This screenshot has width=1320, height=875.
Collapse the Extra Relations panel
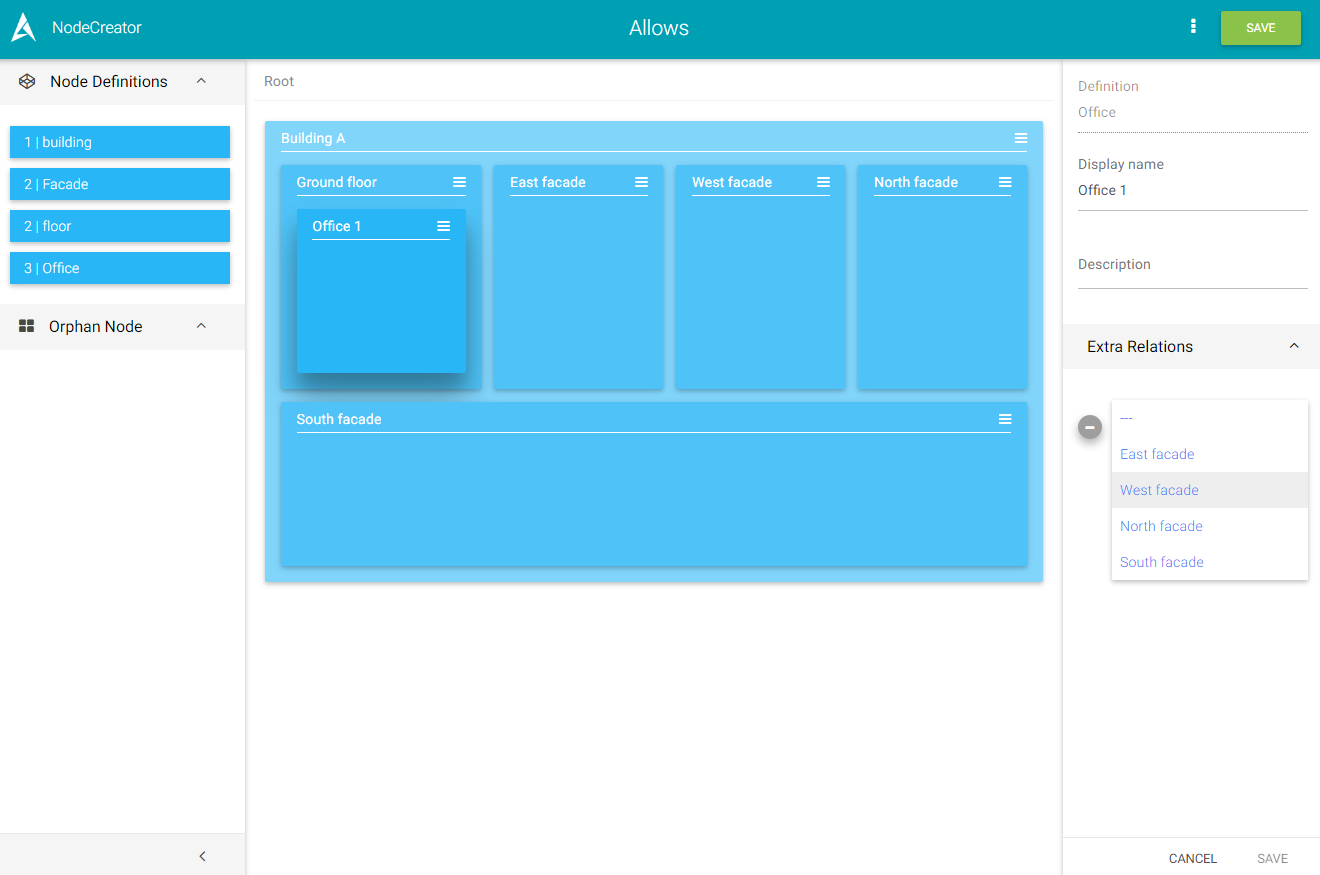pos(1294,346)
